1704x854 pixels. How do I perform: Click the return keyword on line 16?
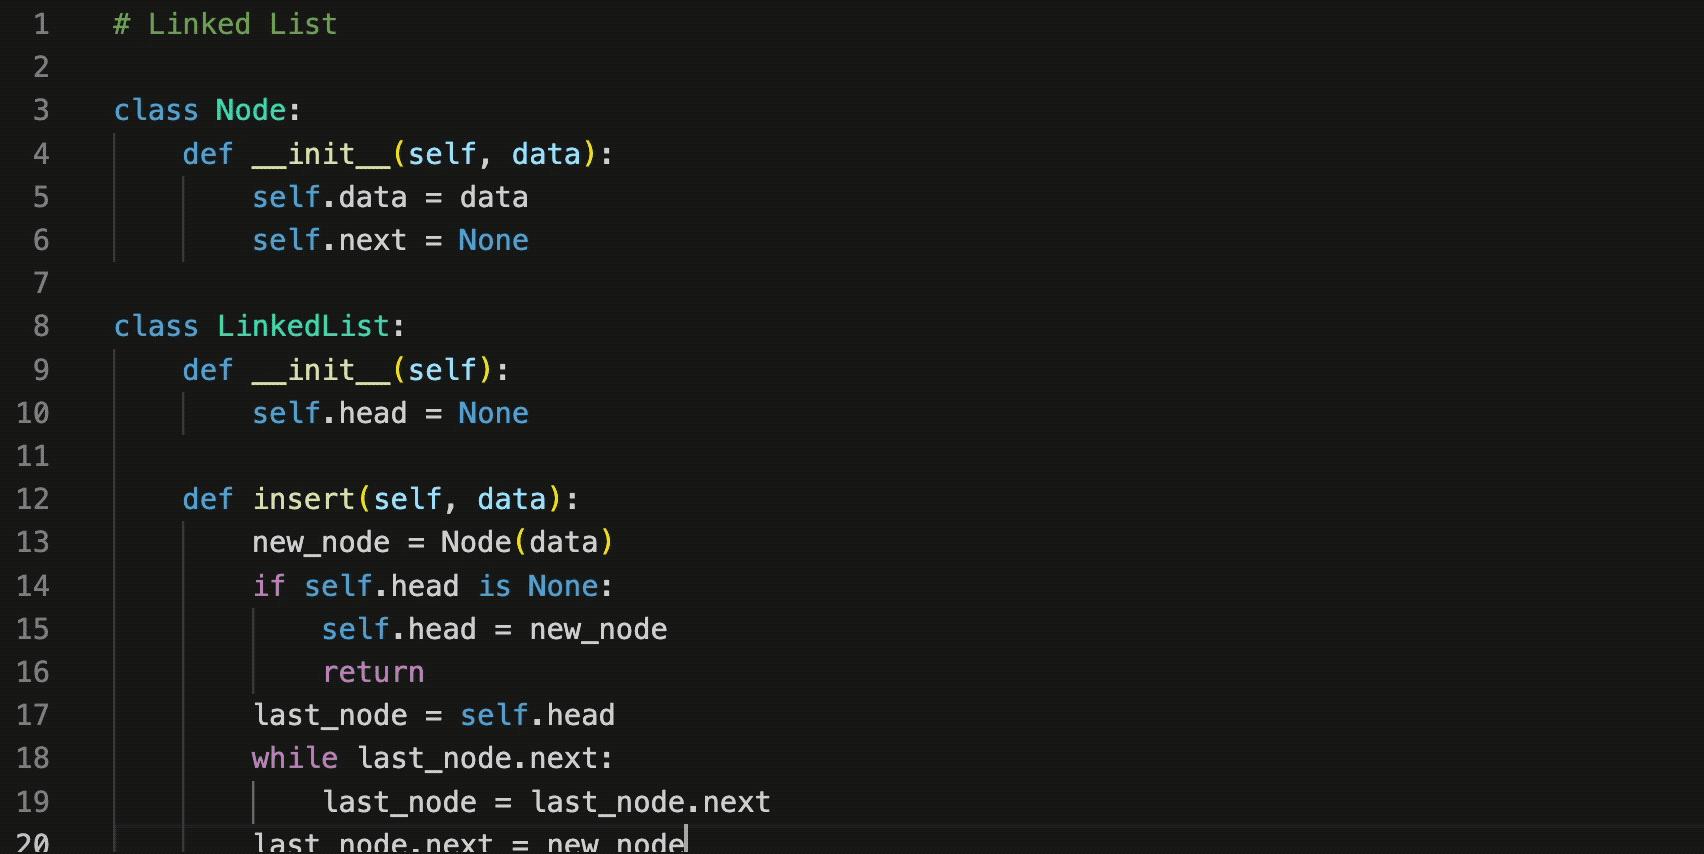click(x=373, y=672)
